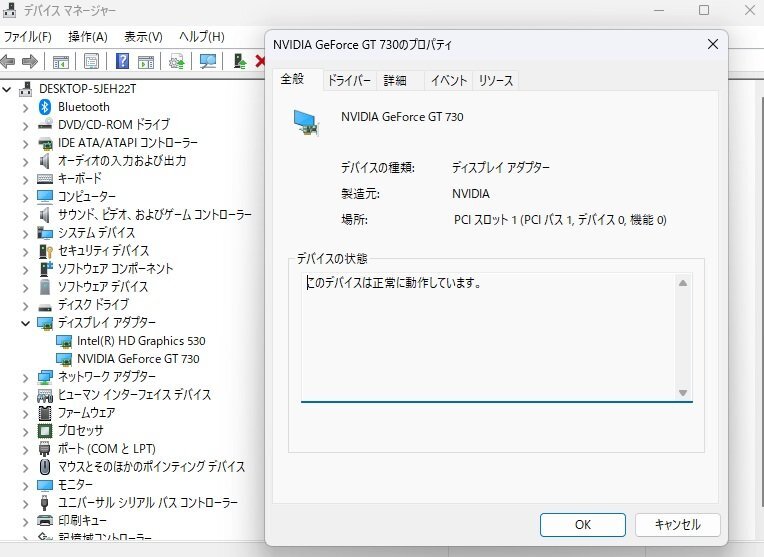This screenshot has width=764, height=557.
Task: Select the ネットワーク アダプター tree row
Action: [107, 377]
